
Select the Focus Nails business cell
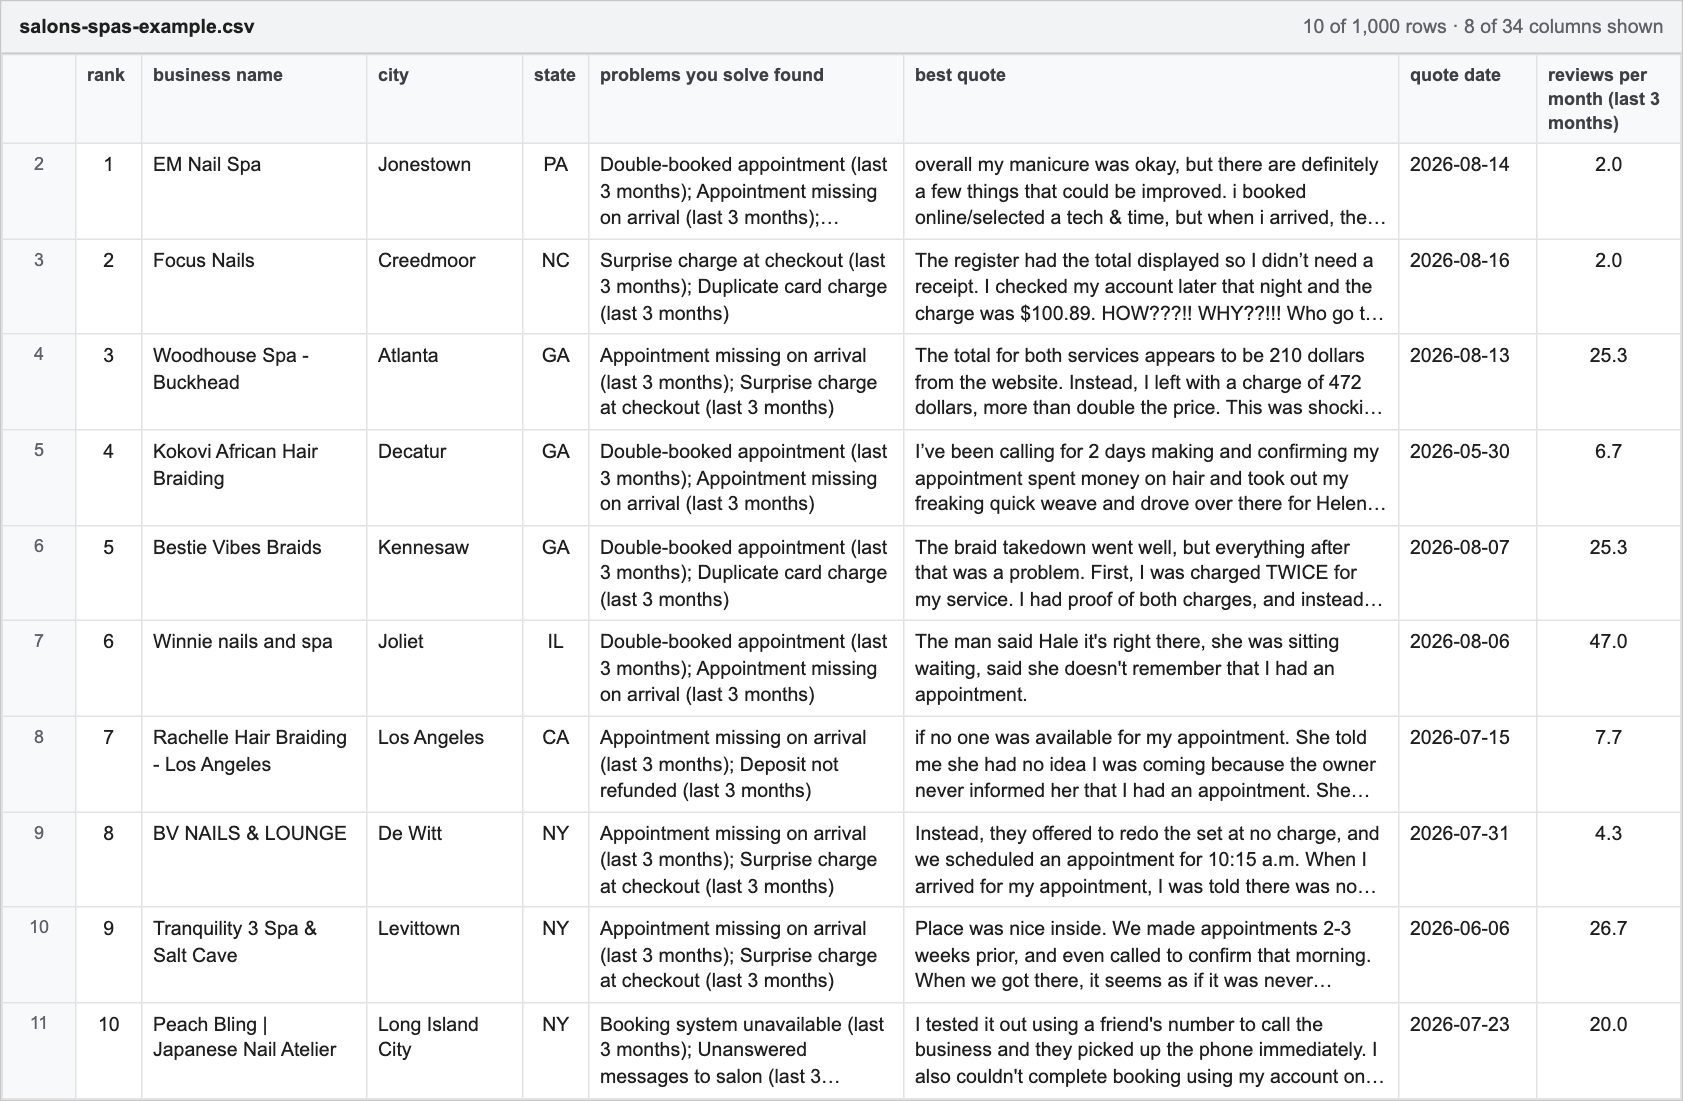click(x=254, y=286)
